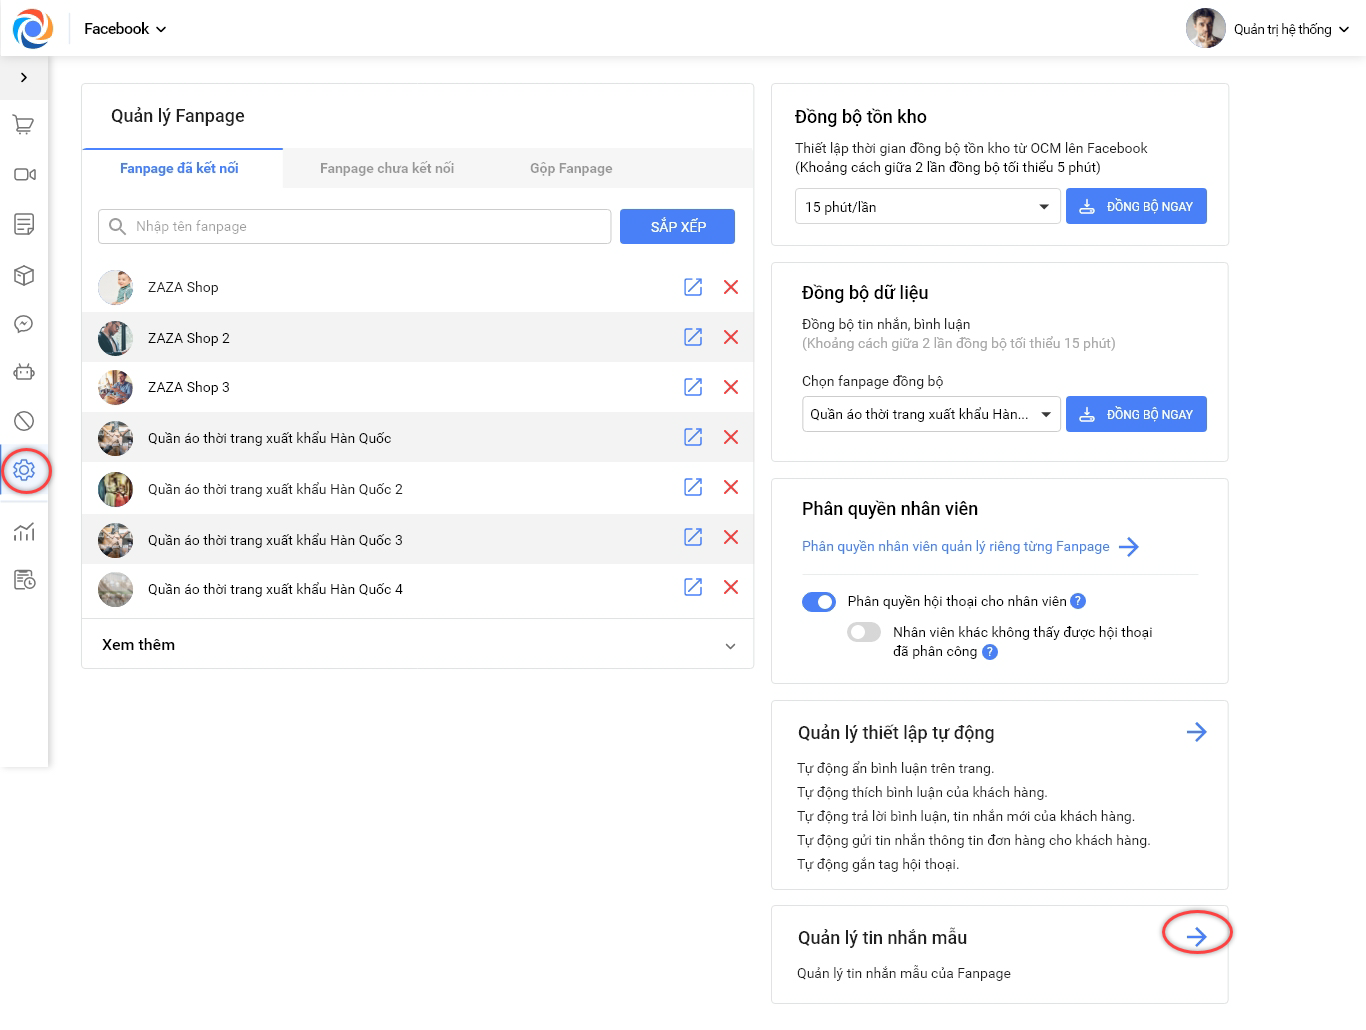The width and height of the screenshot is (1366, 1030).
Task: Open the chatbot robot sidebar icon
Action: coord(24,372)
